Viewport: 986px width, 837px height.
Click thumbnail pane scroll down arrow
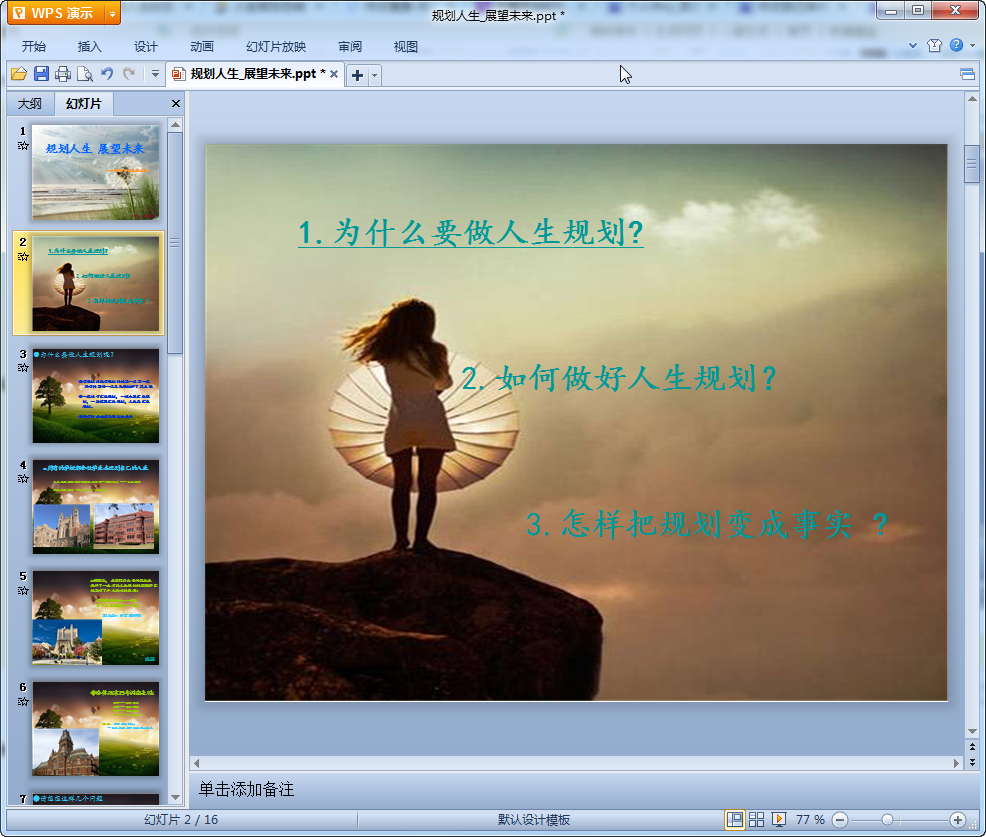pyautogui.click(x=175, y=797)
